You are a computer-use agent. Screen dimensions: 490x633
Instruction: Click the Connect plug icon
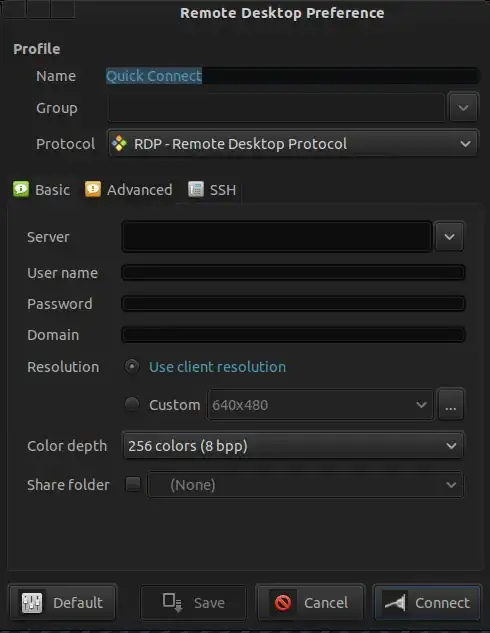395,603
